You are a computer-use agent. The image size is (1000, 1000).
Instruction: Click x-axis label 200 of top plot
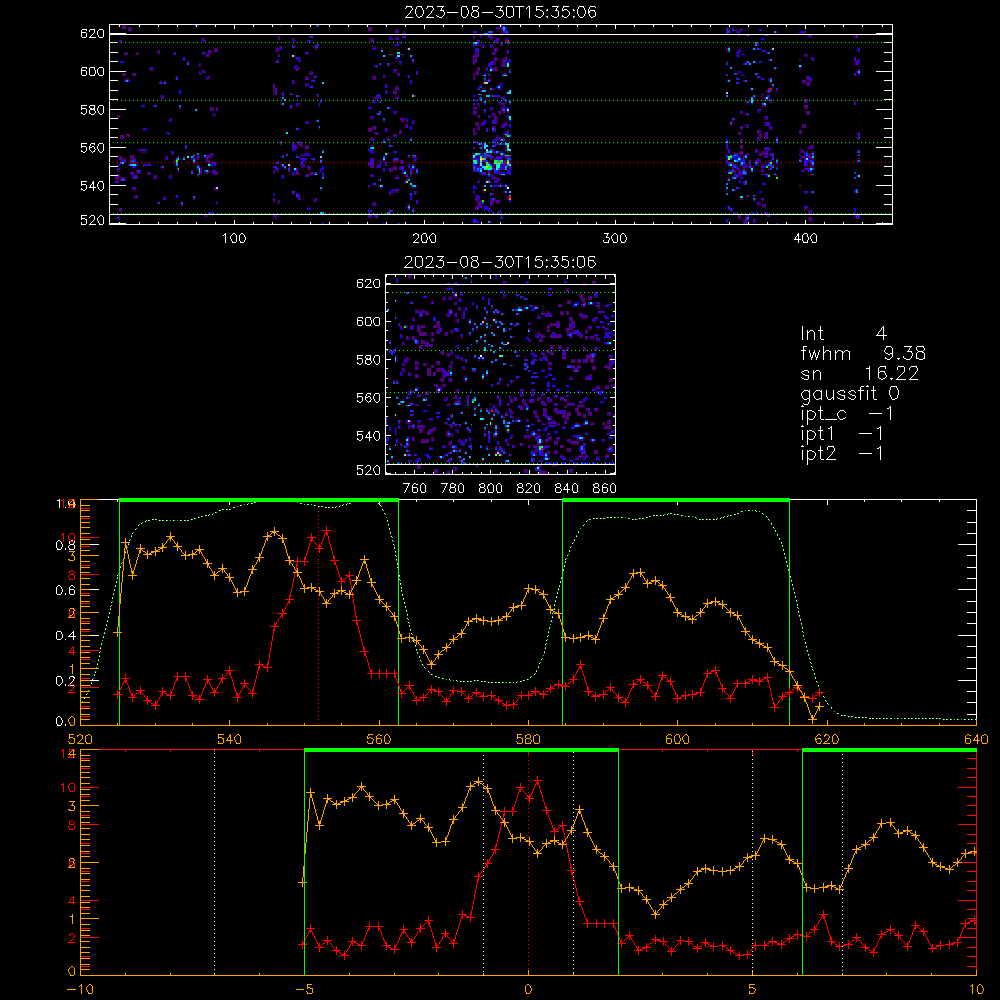click(424, 239)
